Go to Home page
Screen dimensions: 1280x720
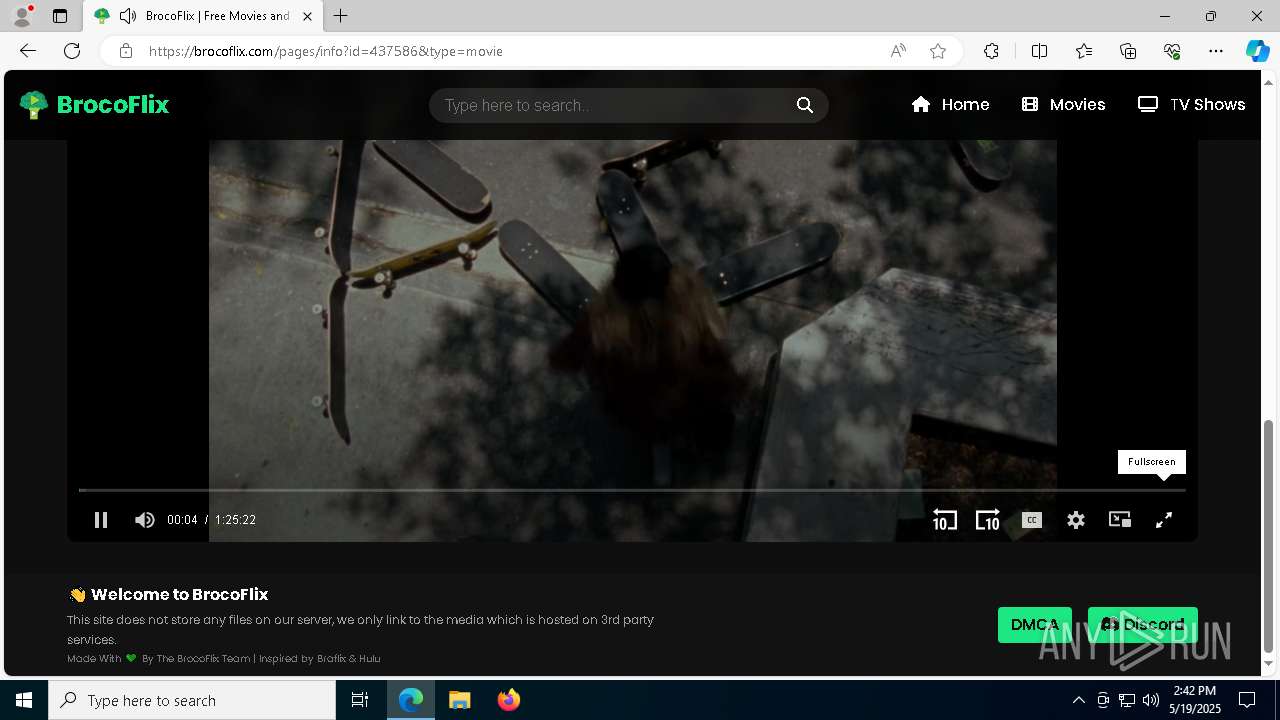click(x=950, y=105)
